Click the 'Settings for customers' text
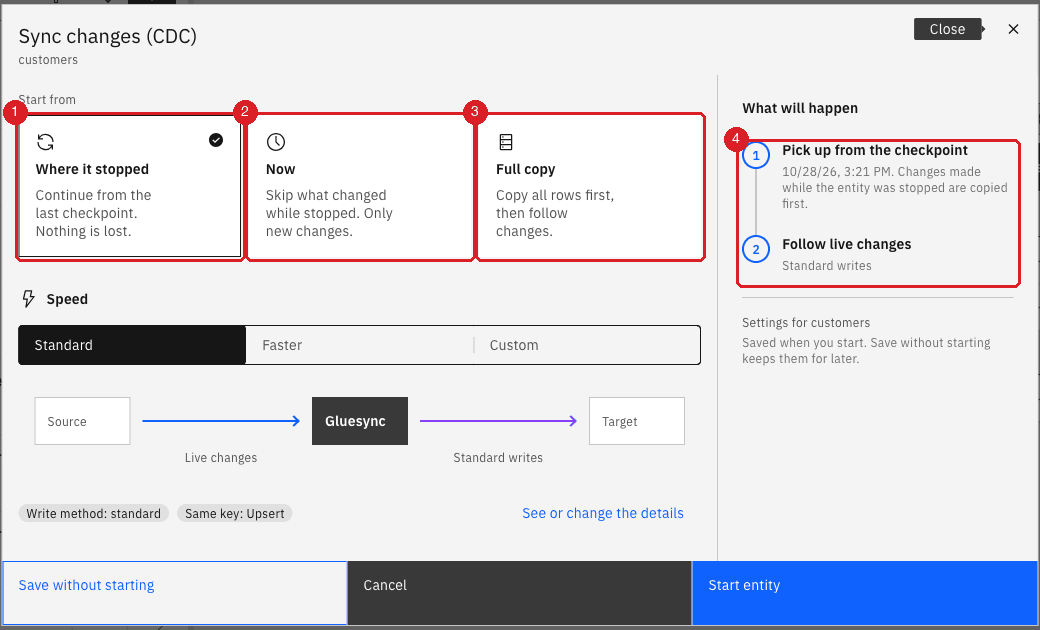The height and width of the screenshot is (630, 1040). point(806,323)
